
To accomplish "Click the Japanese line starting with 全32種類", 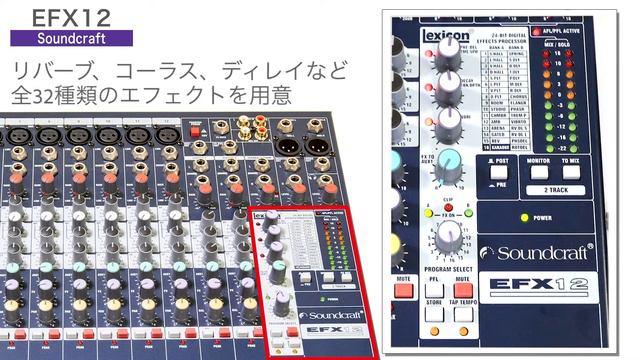I will click(x=151, y=95).
